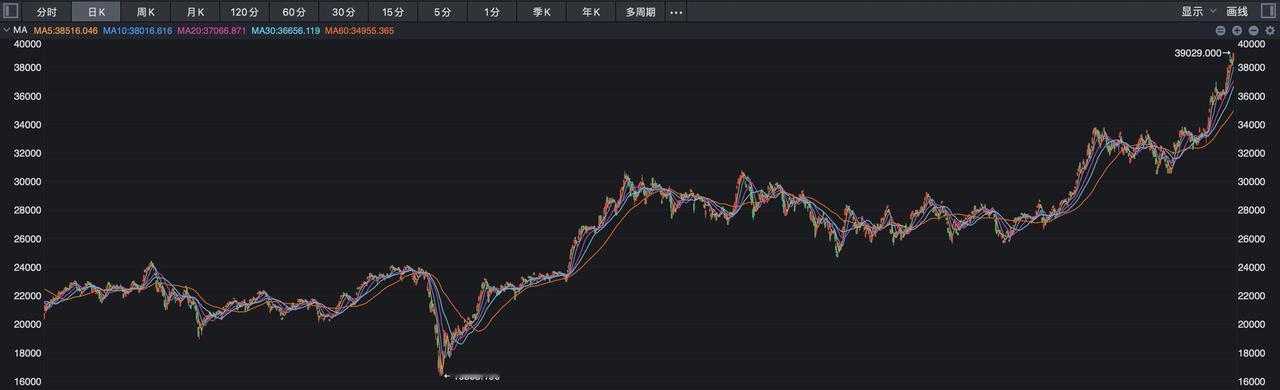This screenshot has width=1280, height=390.
Task: Select the 1分 period tab
Action: 492,12
